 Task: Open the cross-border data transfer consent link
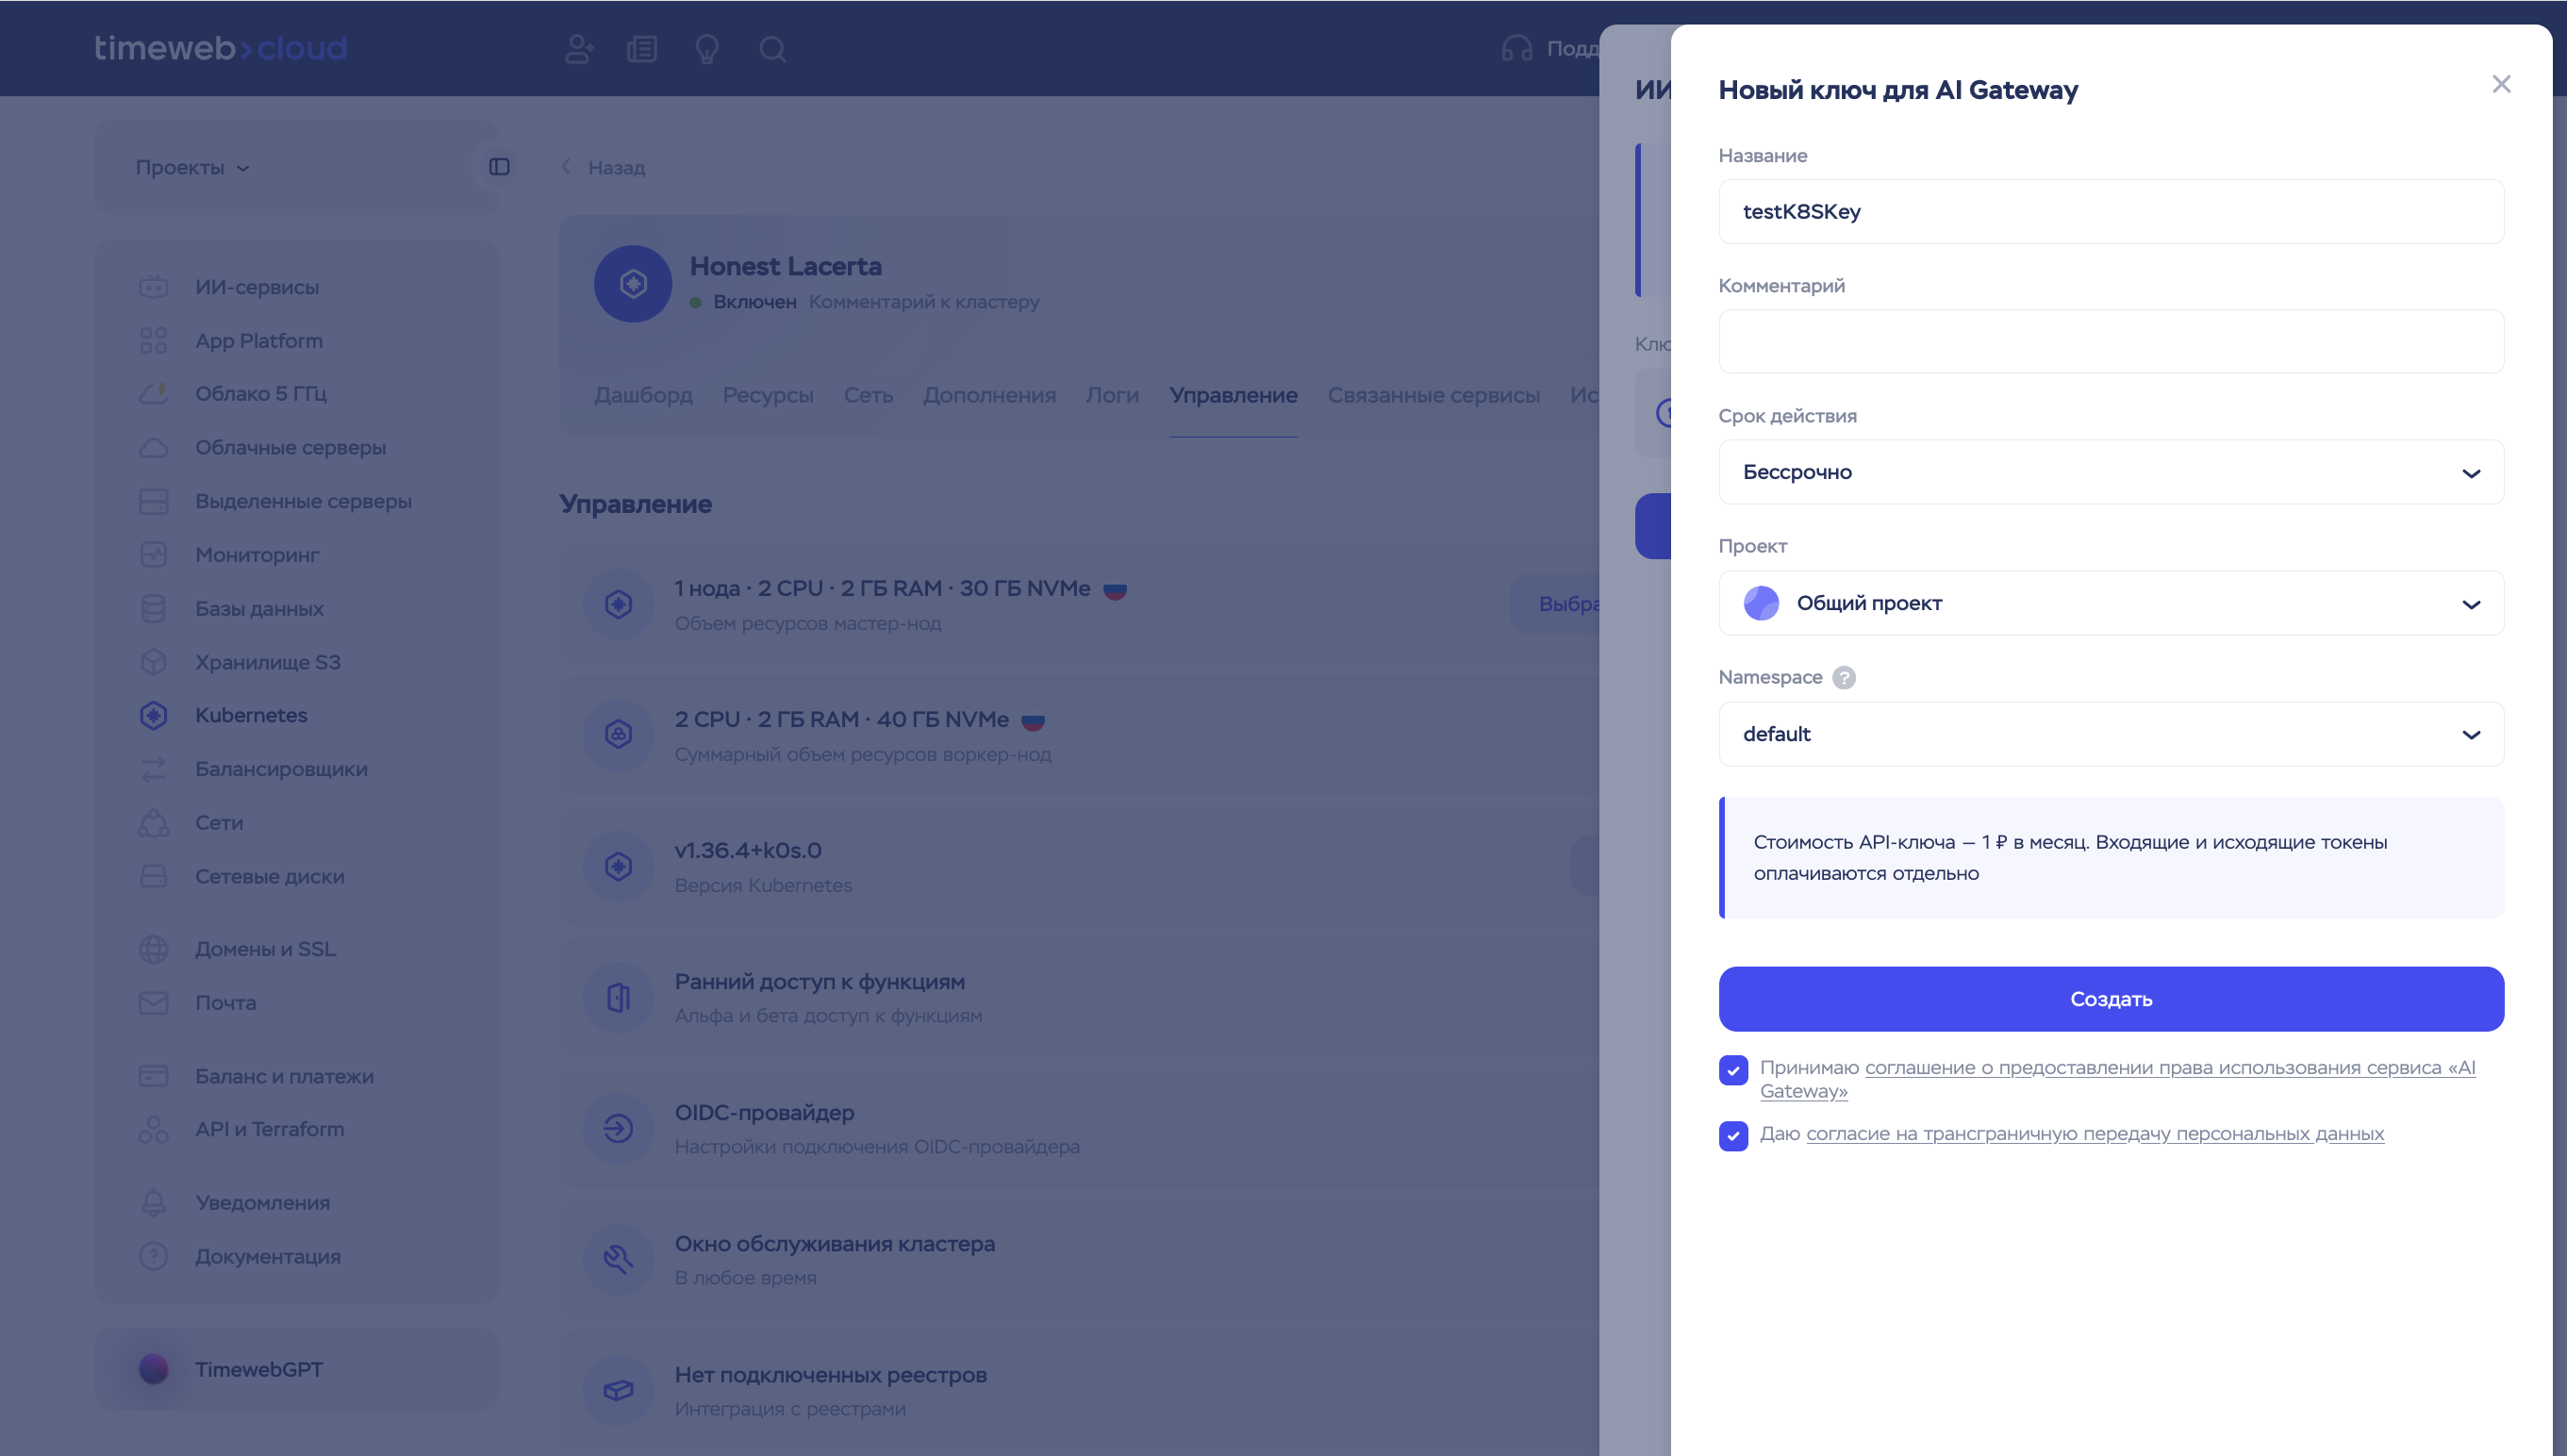coord(2095,1134)
